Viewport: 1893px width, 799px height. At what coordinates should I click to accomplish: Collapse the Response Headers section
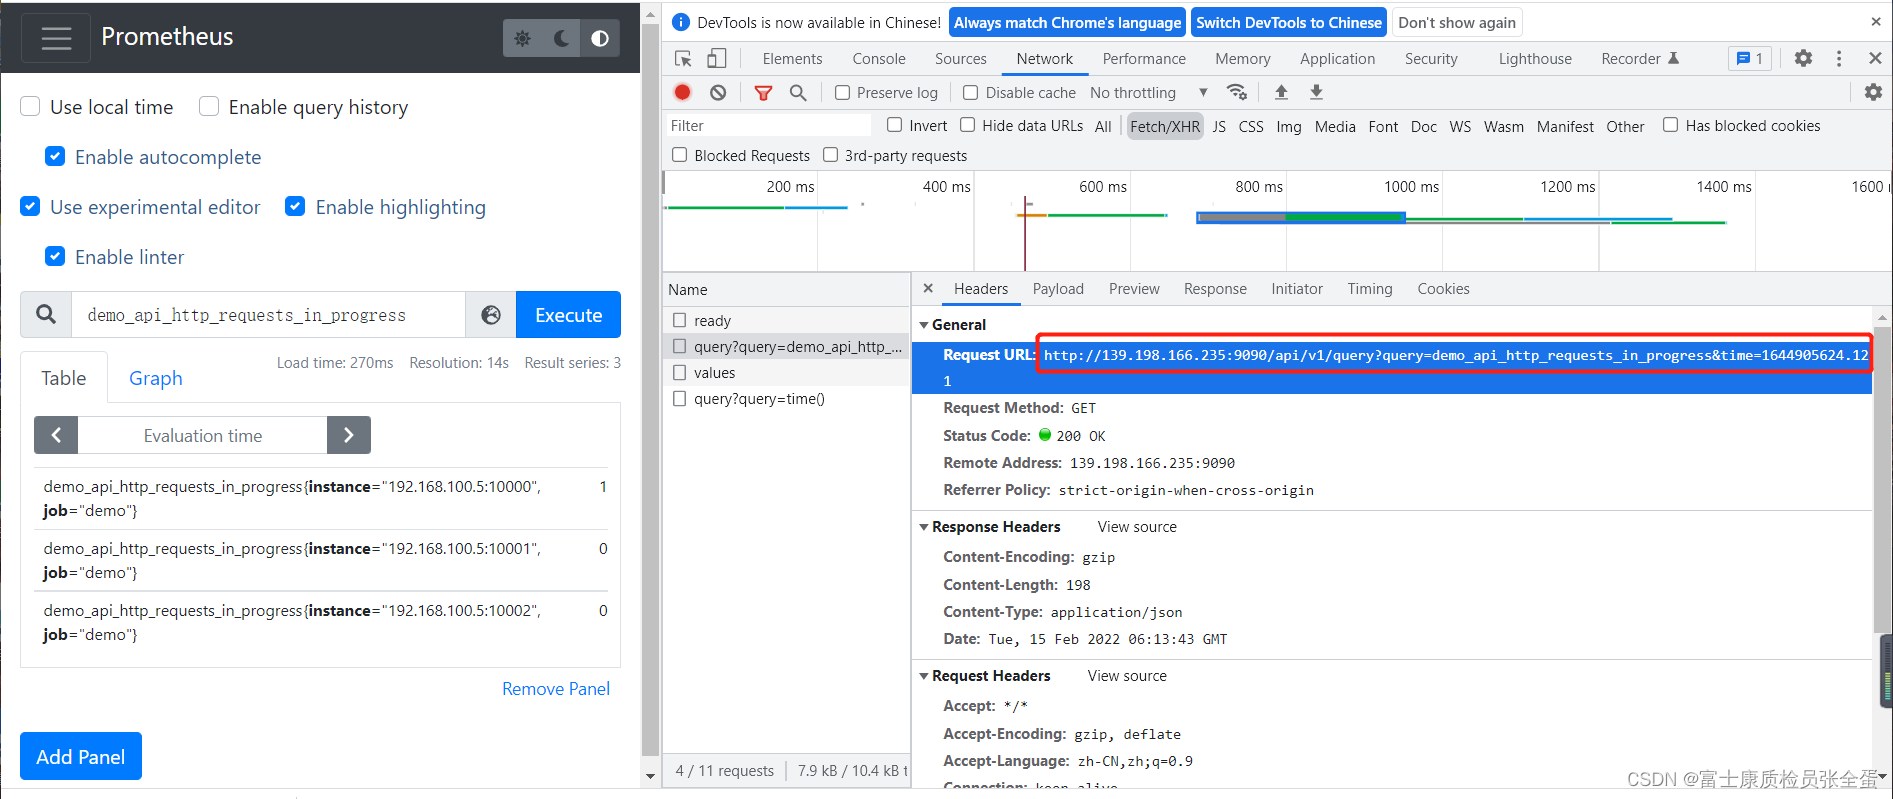(924, 527)
